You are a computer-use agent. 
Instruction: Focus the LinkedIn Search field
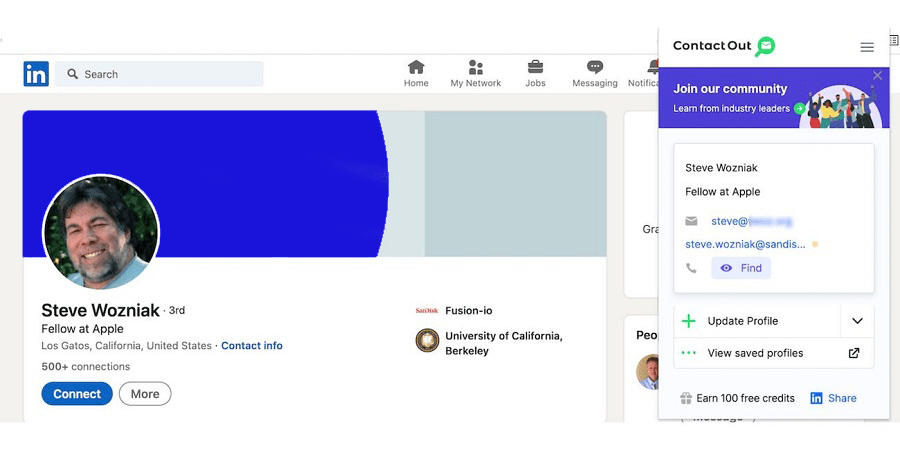click(160, 74)
